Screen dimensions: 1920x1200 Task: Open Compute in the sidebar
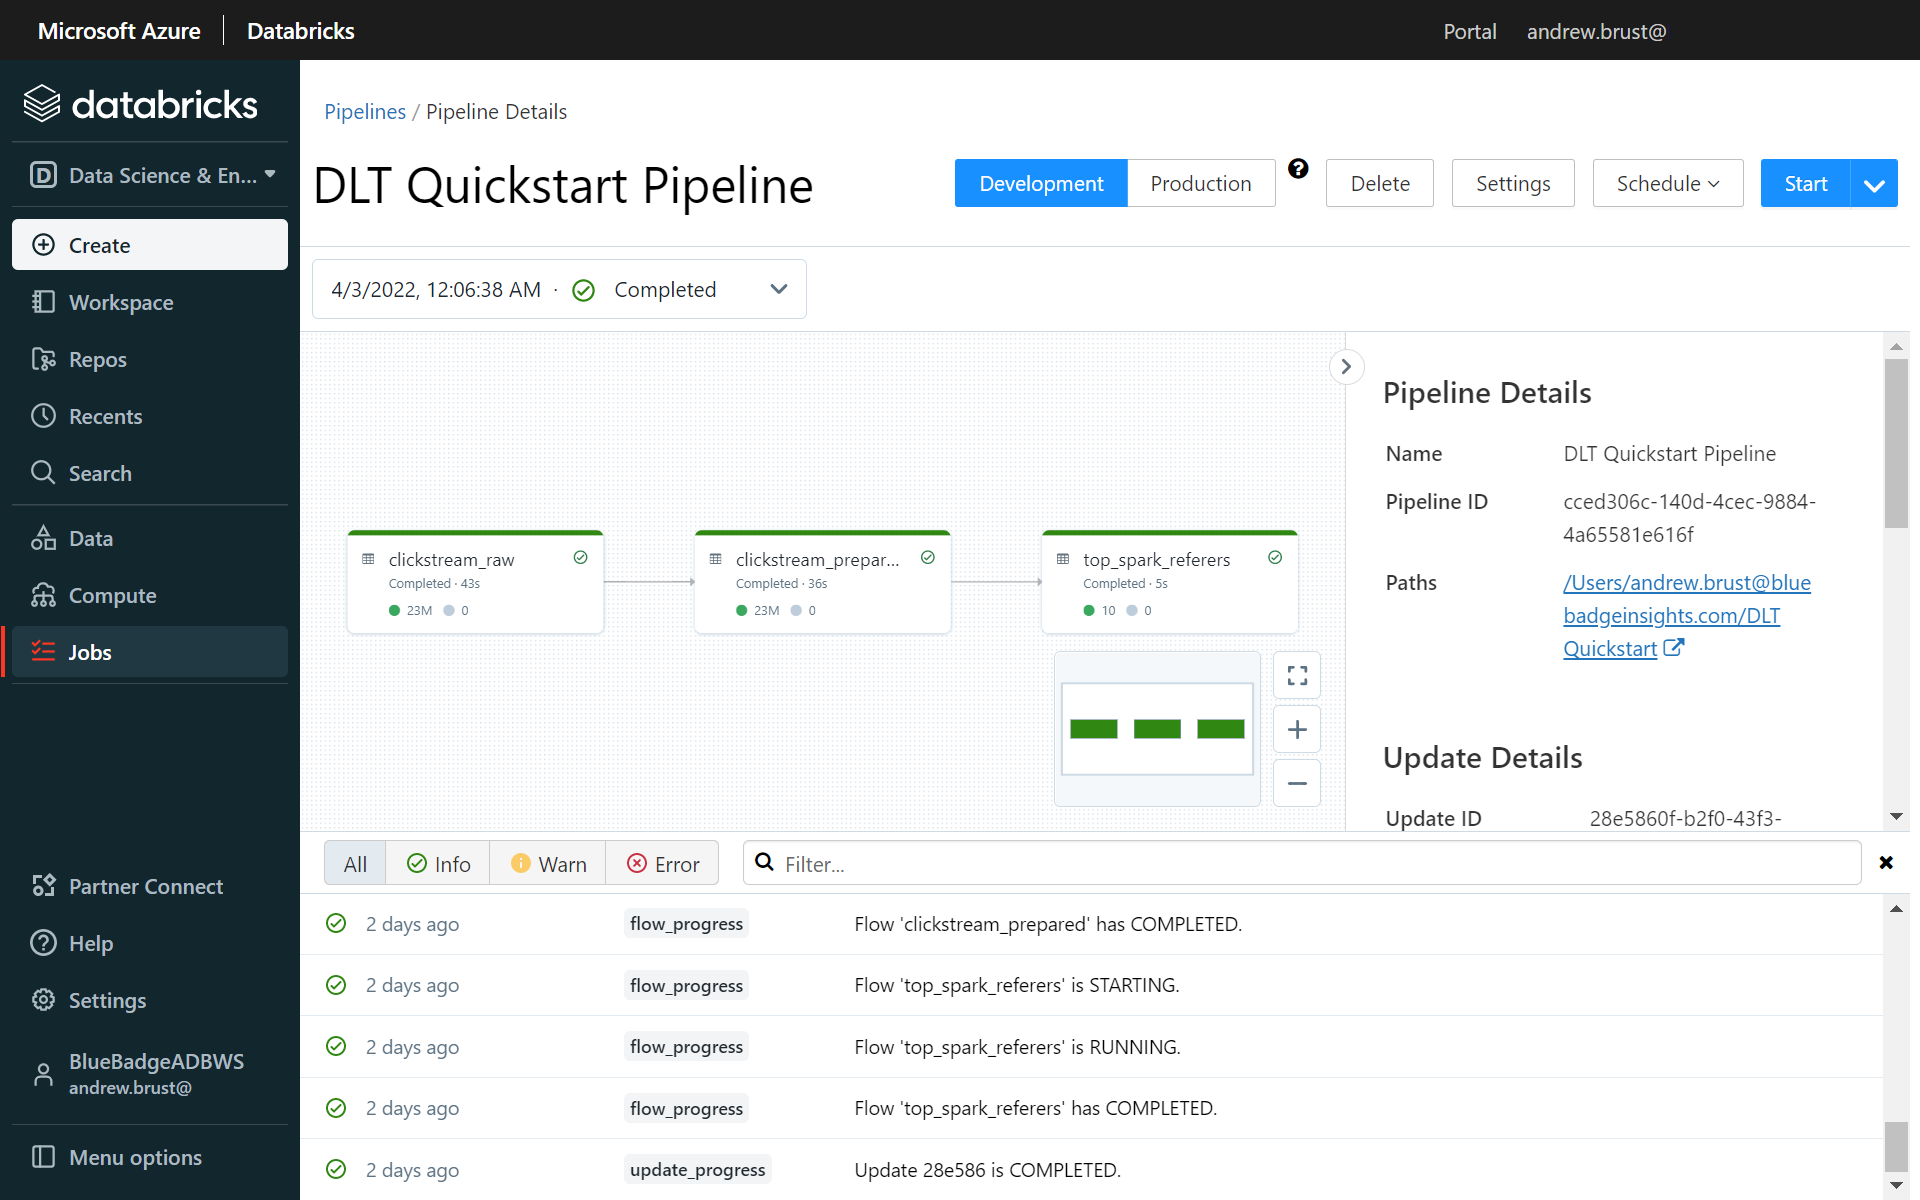pos(112,596)
